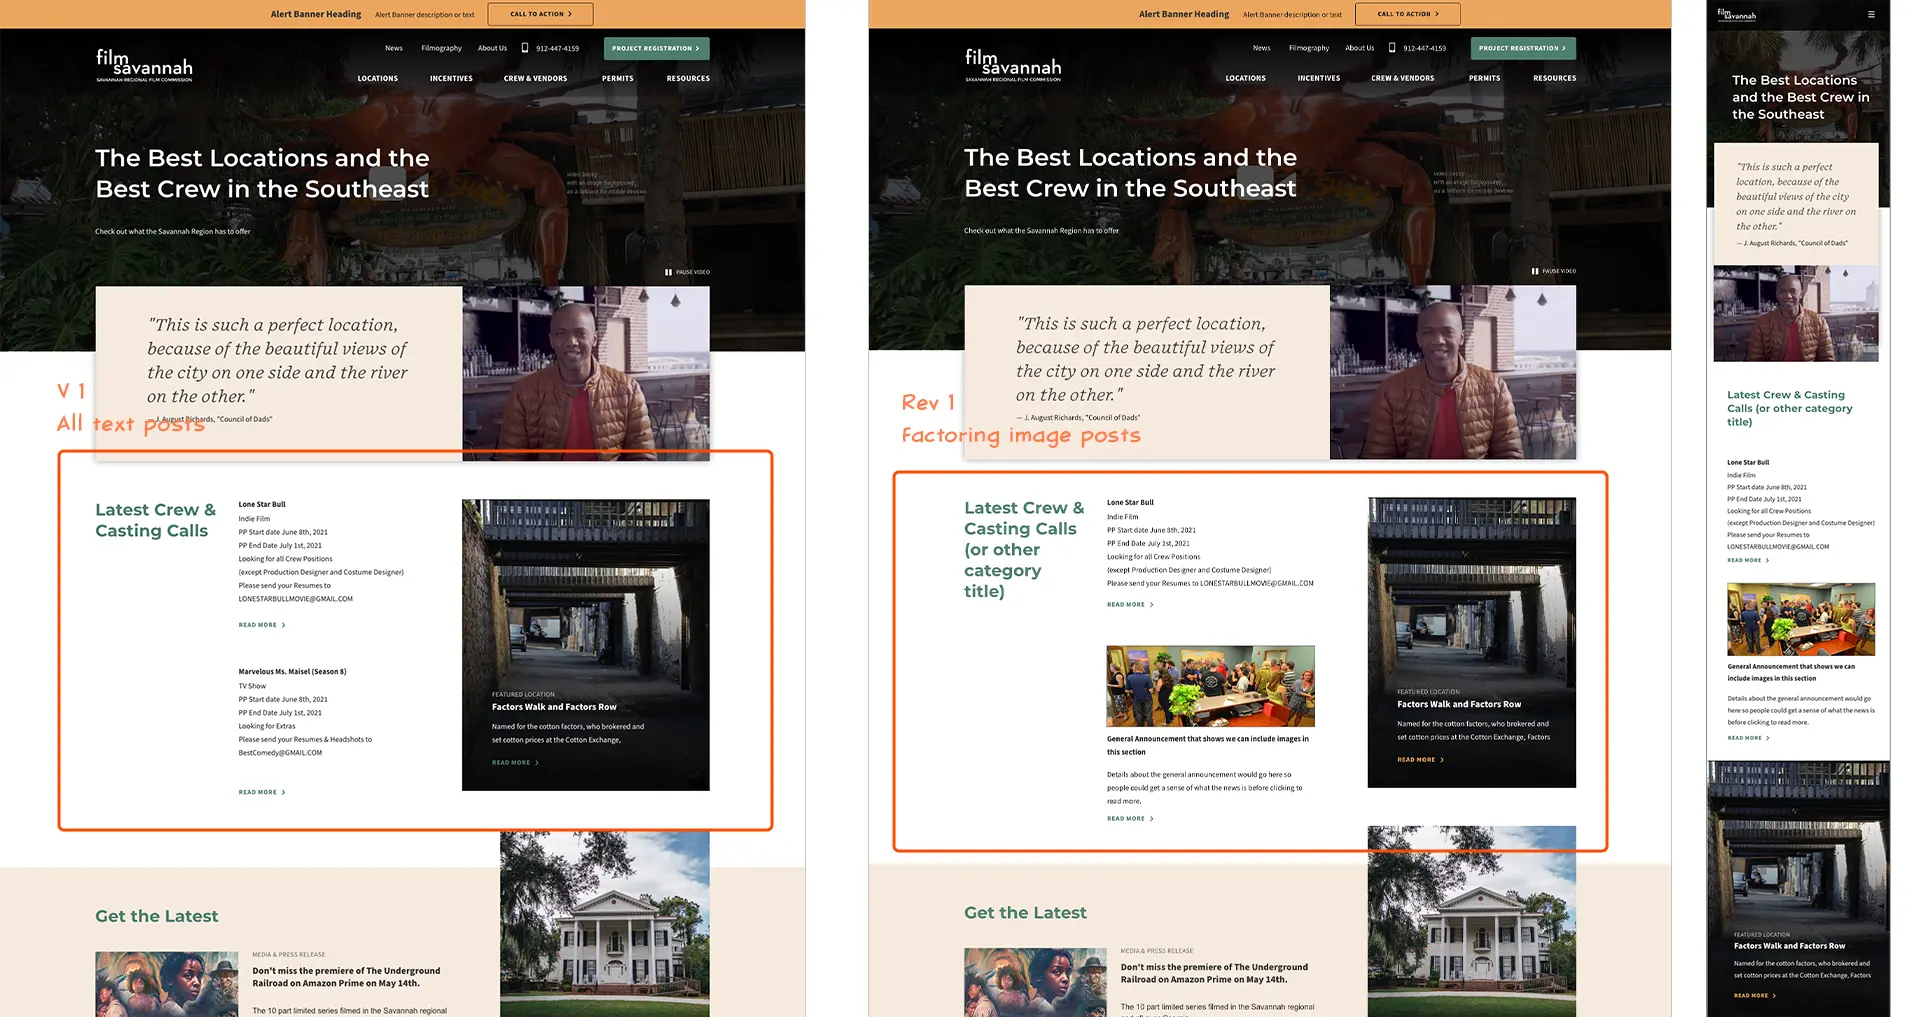Click Call To Action in the Rev 1 alert banner

click(x=1408, y=14)
